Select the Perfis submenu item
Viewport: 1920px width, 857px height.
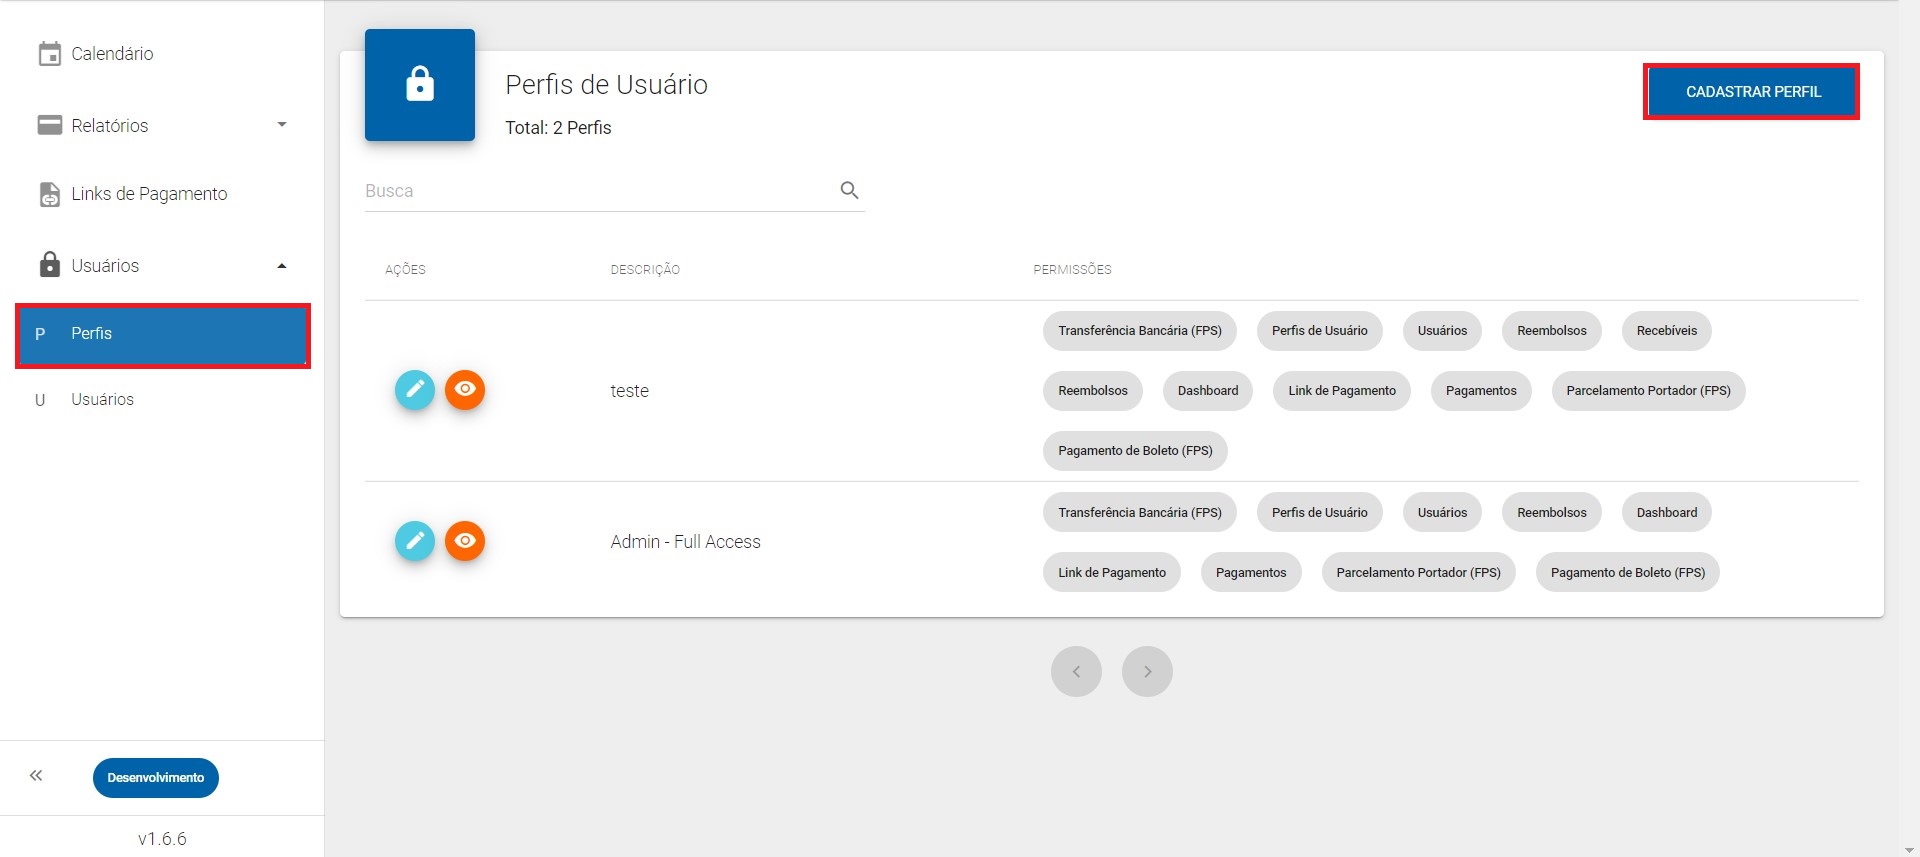[x=163, y=335]
